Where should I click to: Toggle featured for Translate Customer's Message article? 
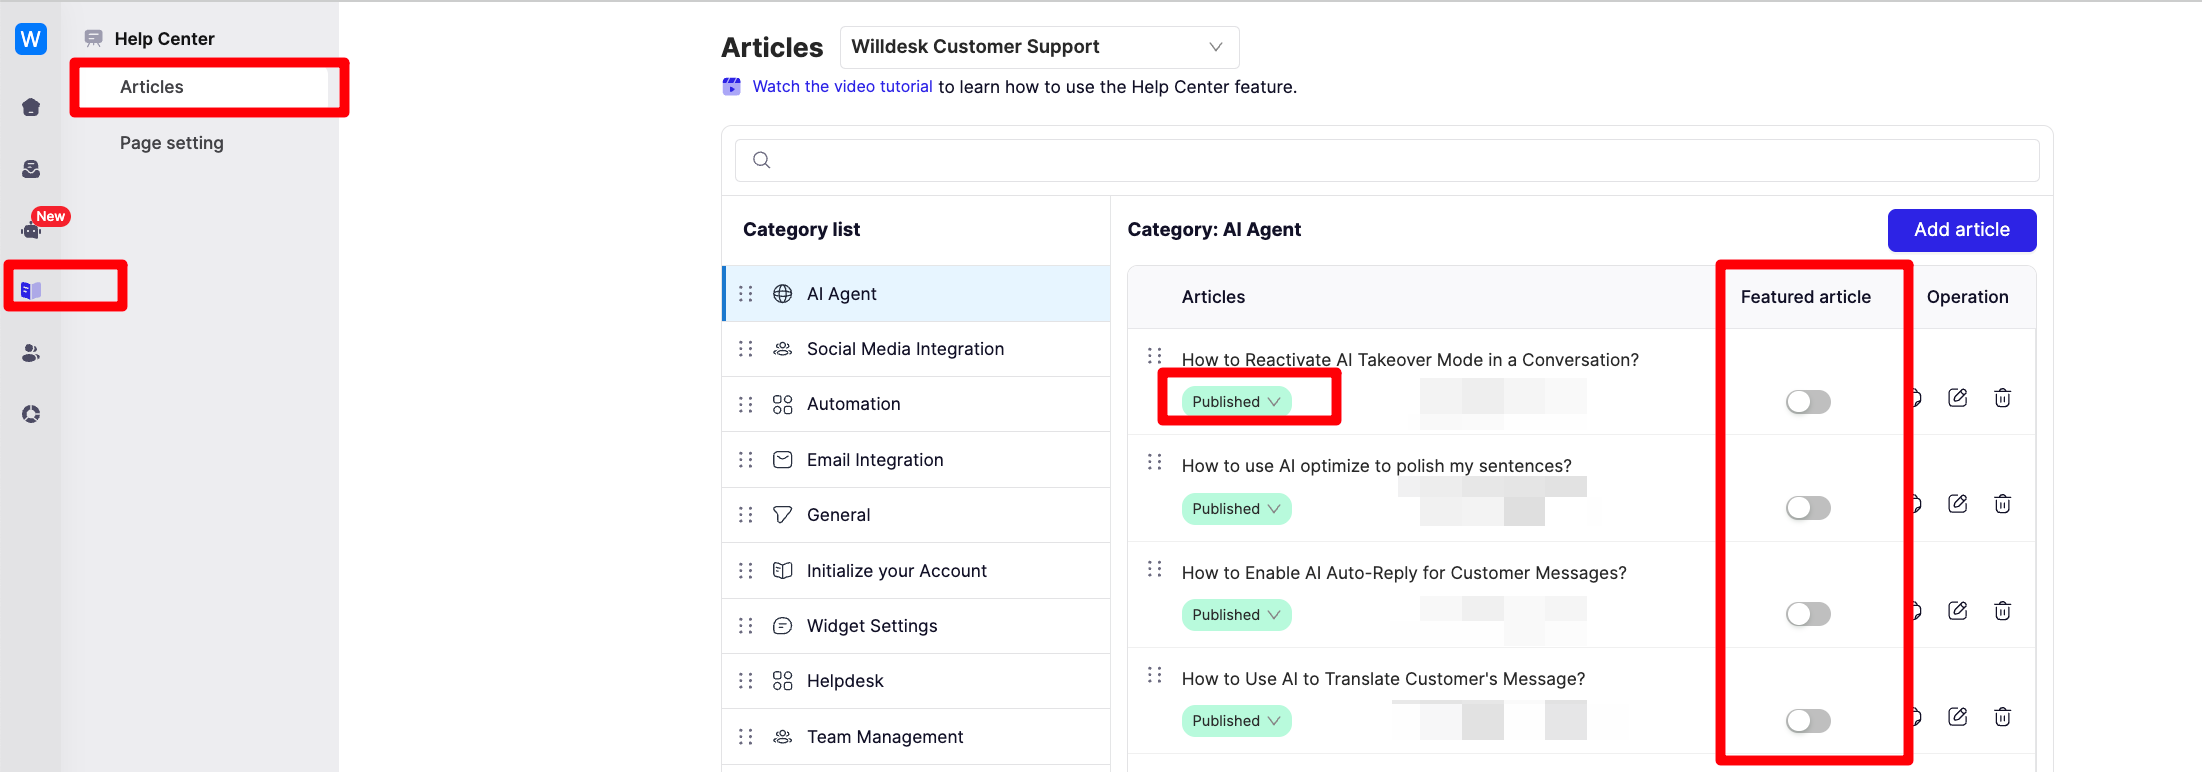coord(1808,721)
